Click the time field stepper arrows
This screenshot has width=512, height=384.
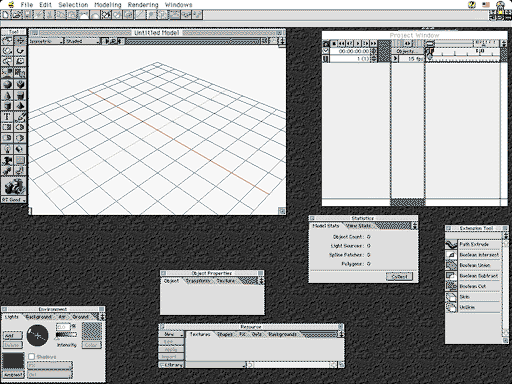coord(374,51)
